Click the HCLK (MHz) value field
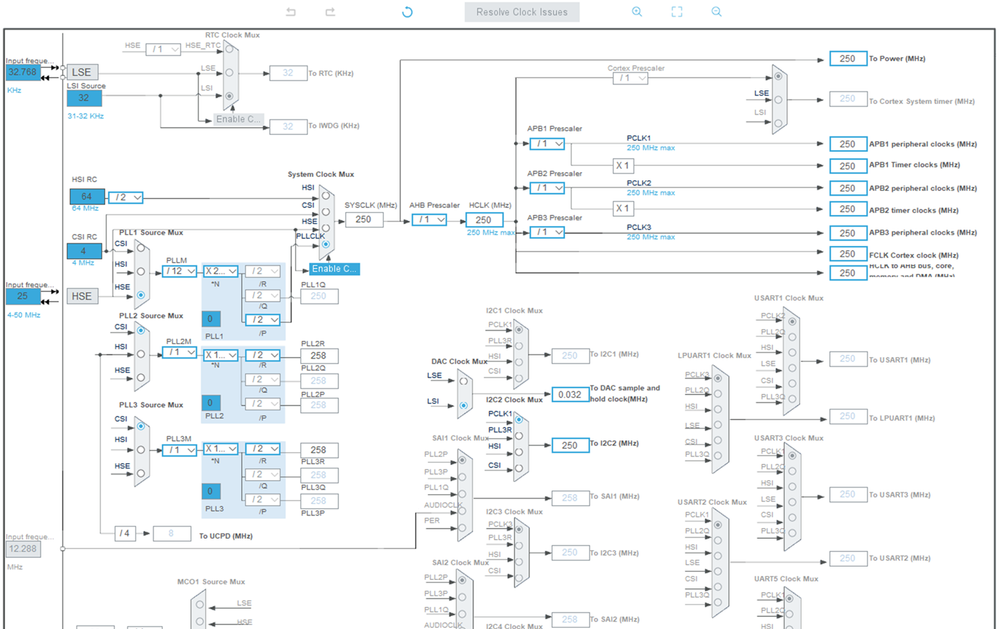Image resolution: width=999 pixels, height=629 pixels. (x=484, y=220)
